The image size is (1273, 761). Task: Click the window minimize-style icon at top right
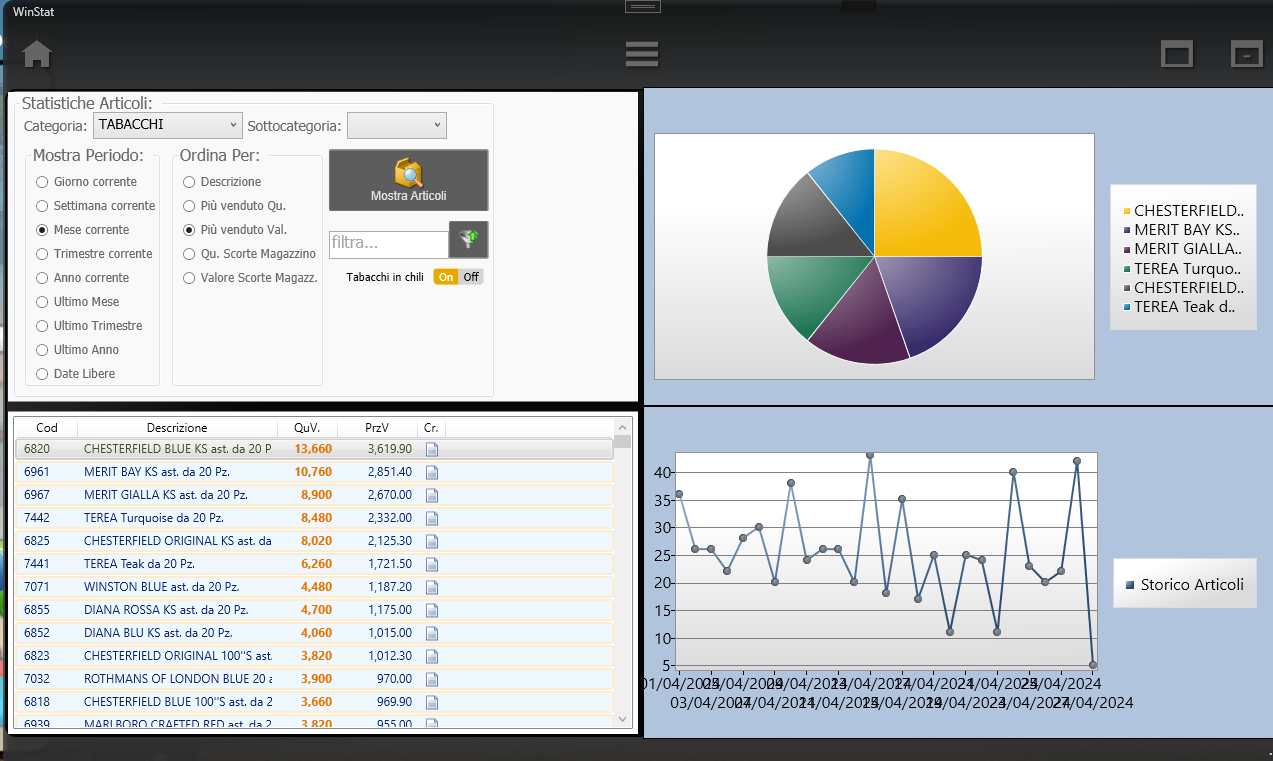pos(1246,54)
